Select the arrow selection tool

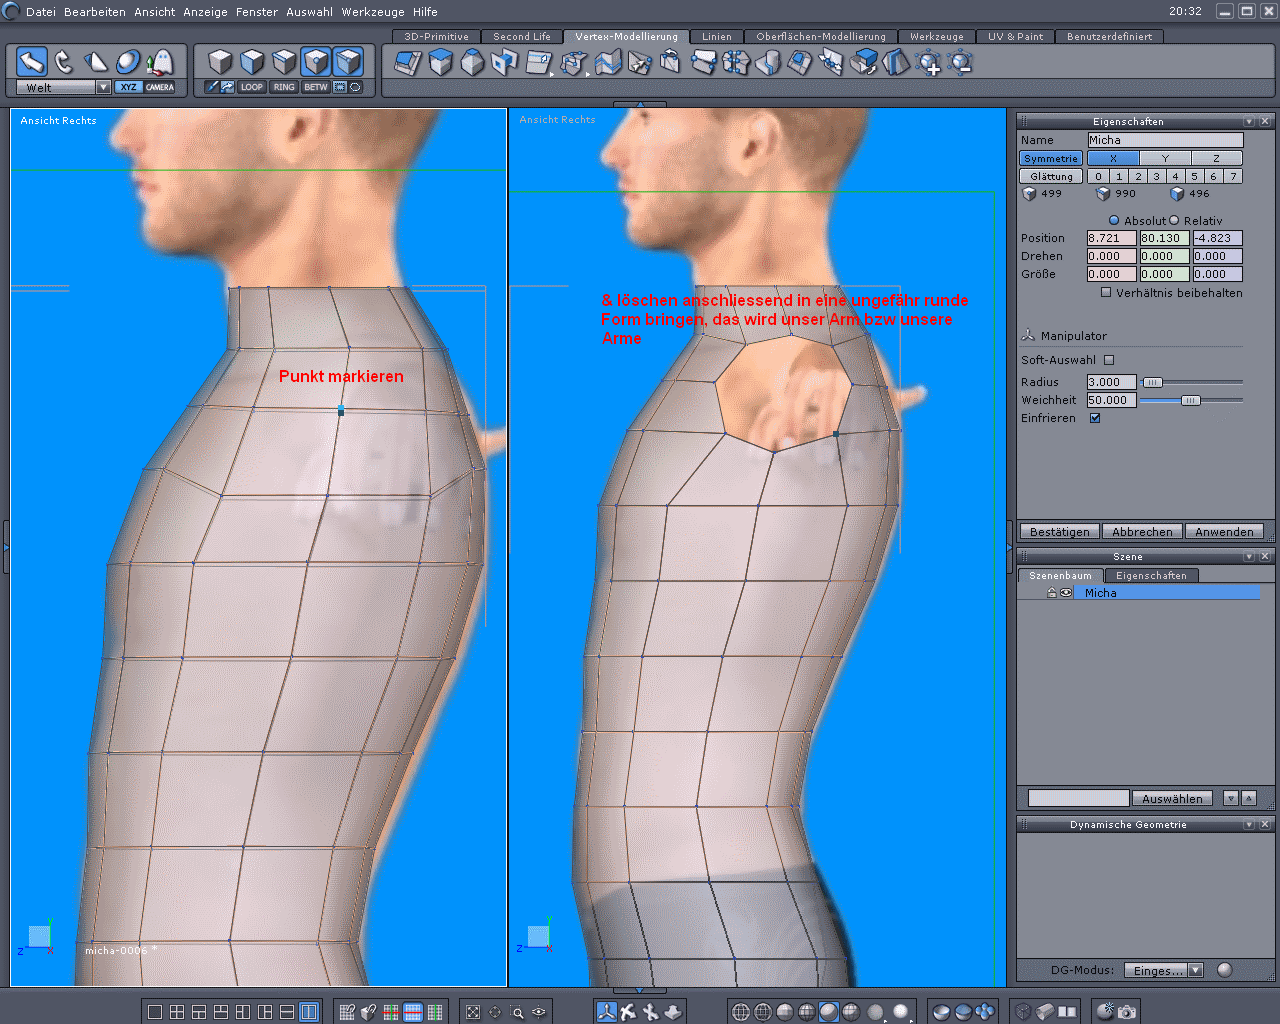coord(31,62)
